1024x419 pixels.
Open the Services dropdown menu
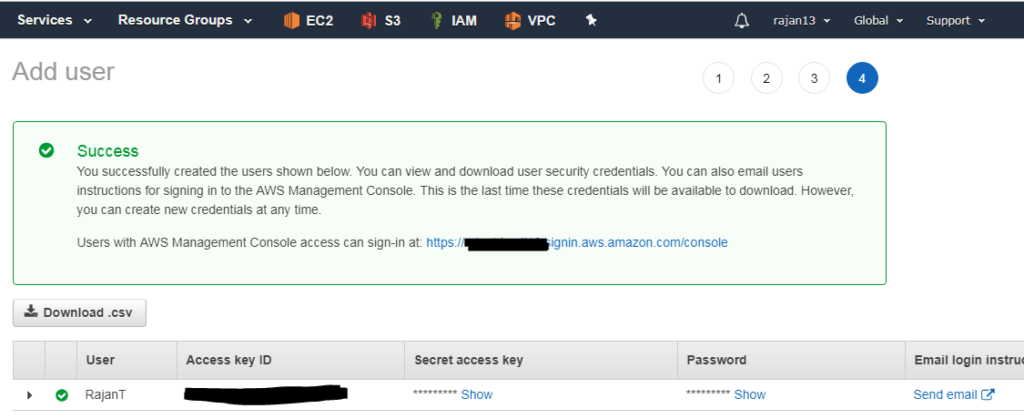tap(55, 20)
